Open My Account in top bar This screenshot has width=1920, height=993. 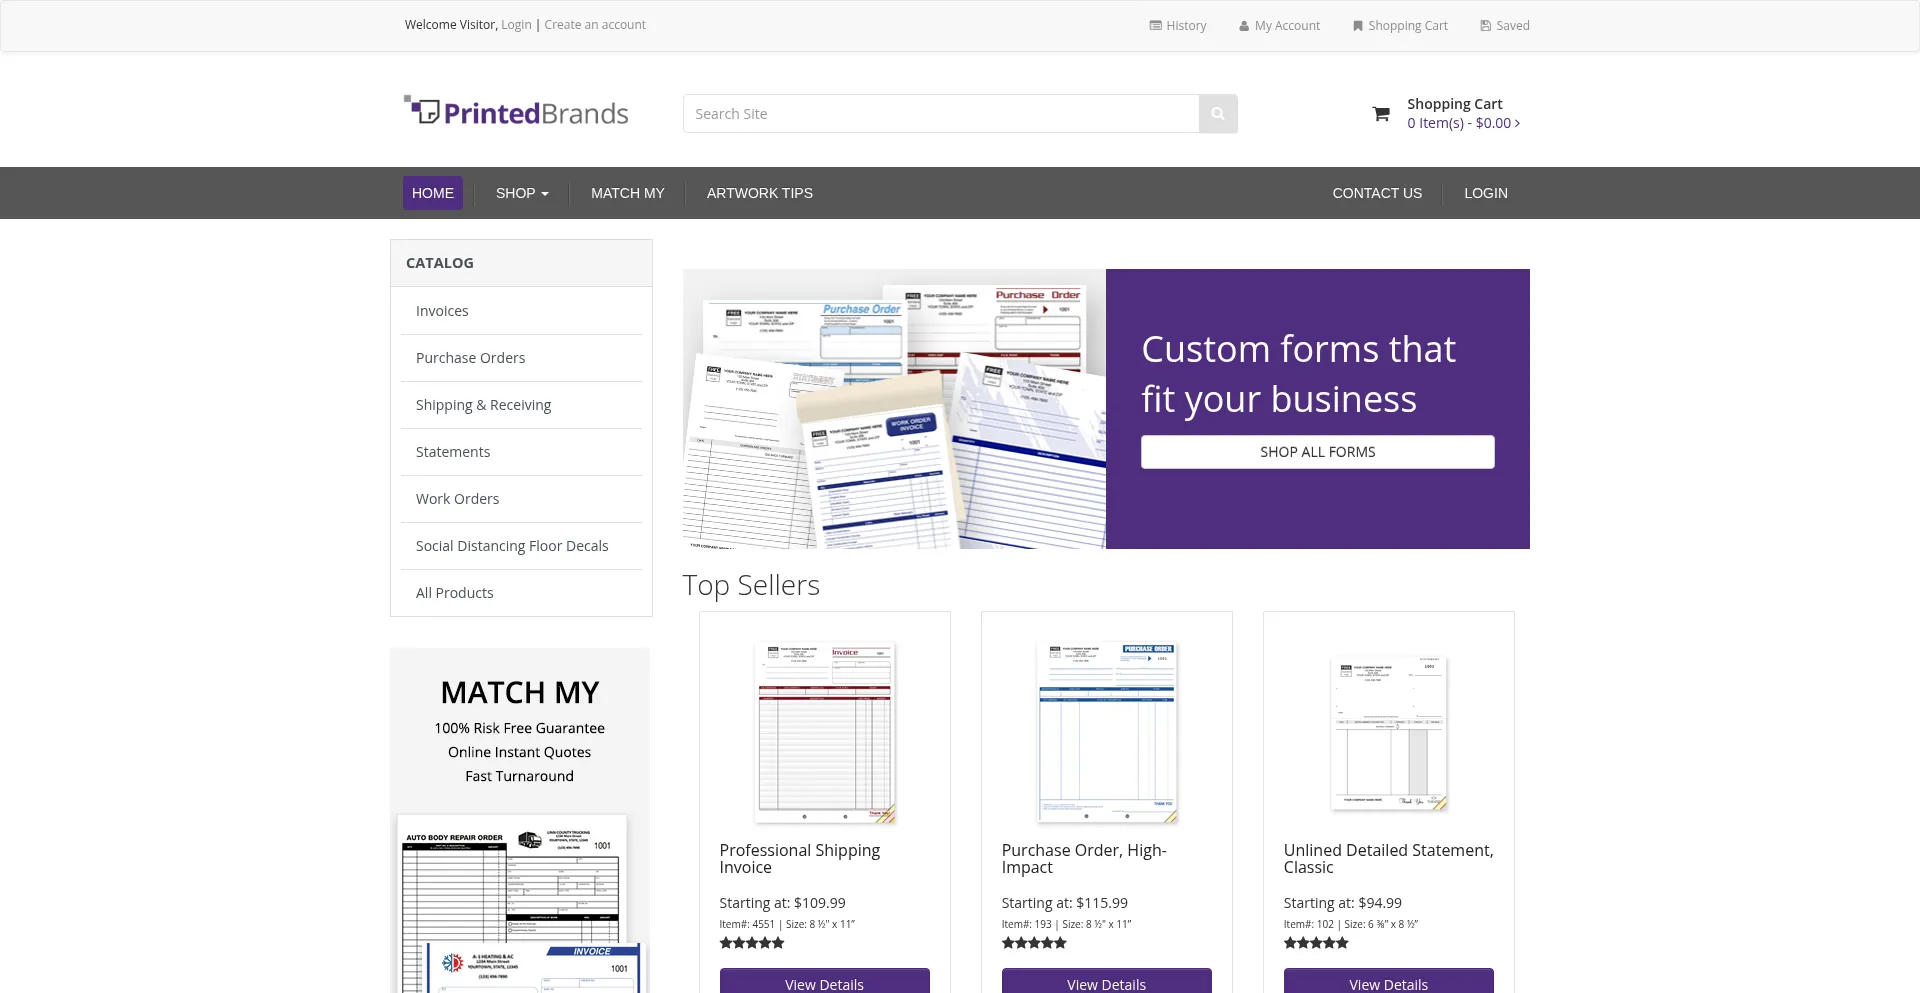pos(1279,26)
